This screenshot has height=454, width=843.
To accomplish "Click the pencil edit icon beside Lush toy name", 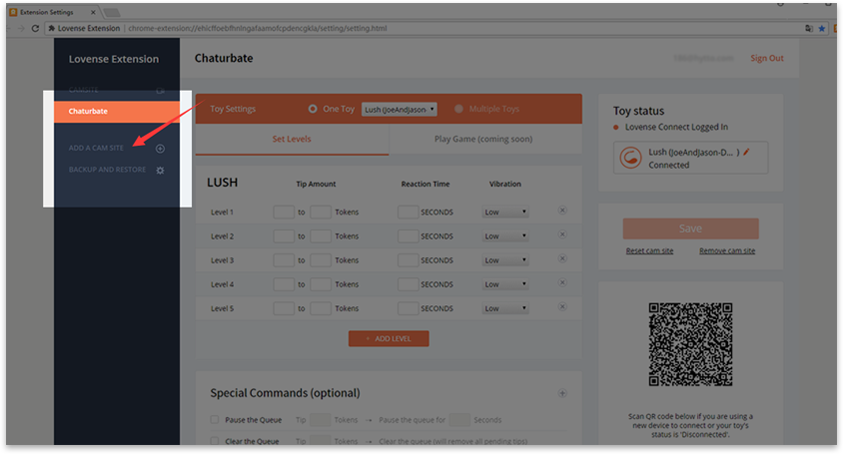I will 745,149.
